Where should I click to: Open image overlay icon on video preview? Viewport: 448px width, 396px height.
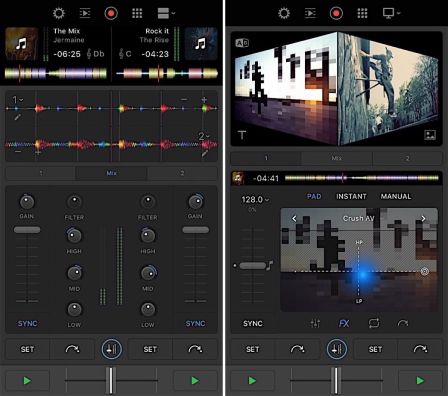click(430, 135)
